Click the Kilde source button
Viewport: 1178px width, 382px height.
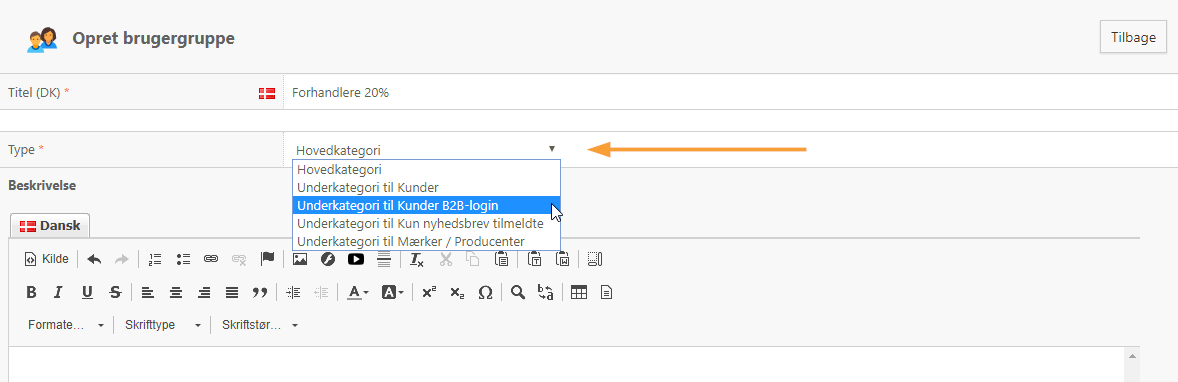coord(47,259)
